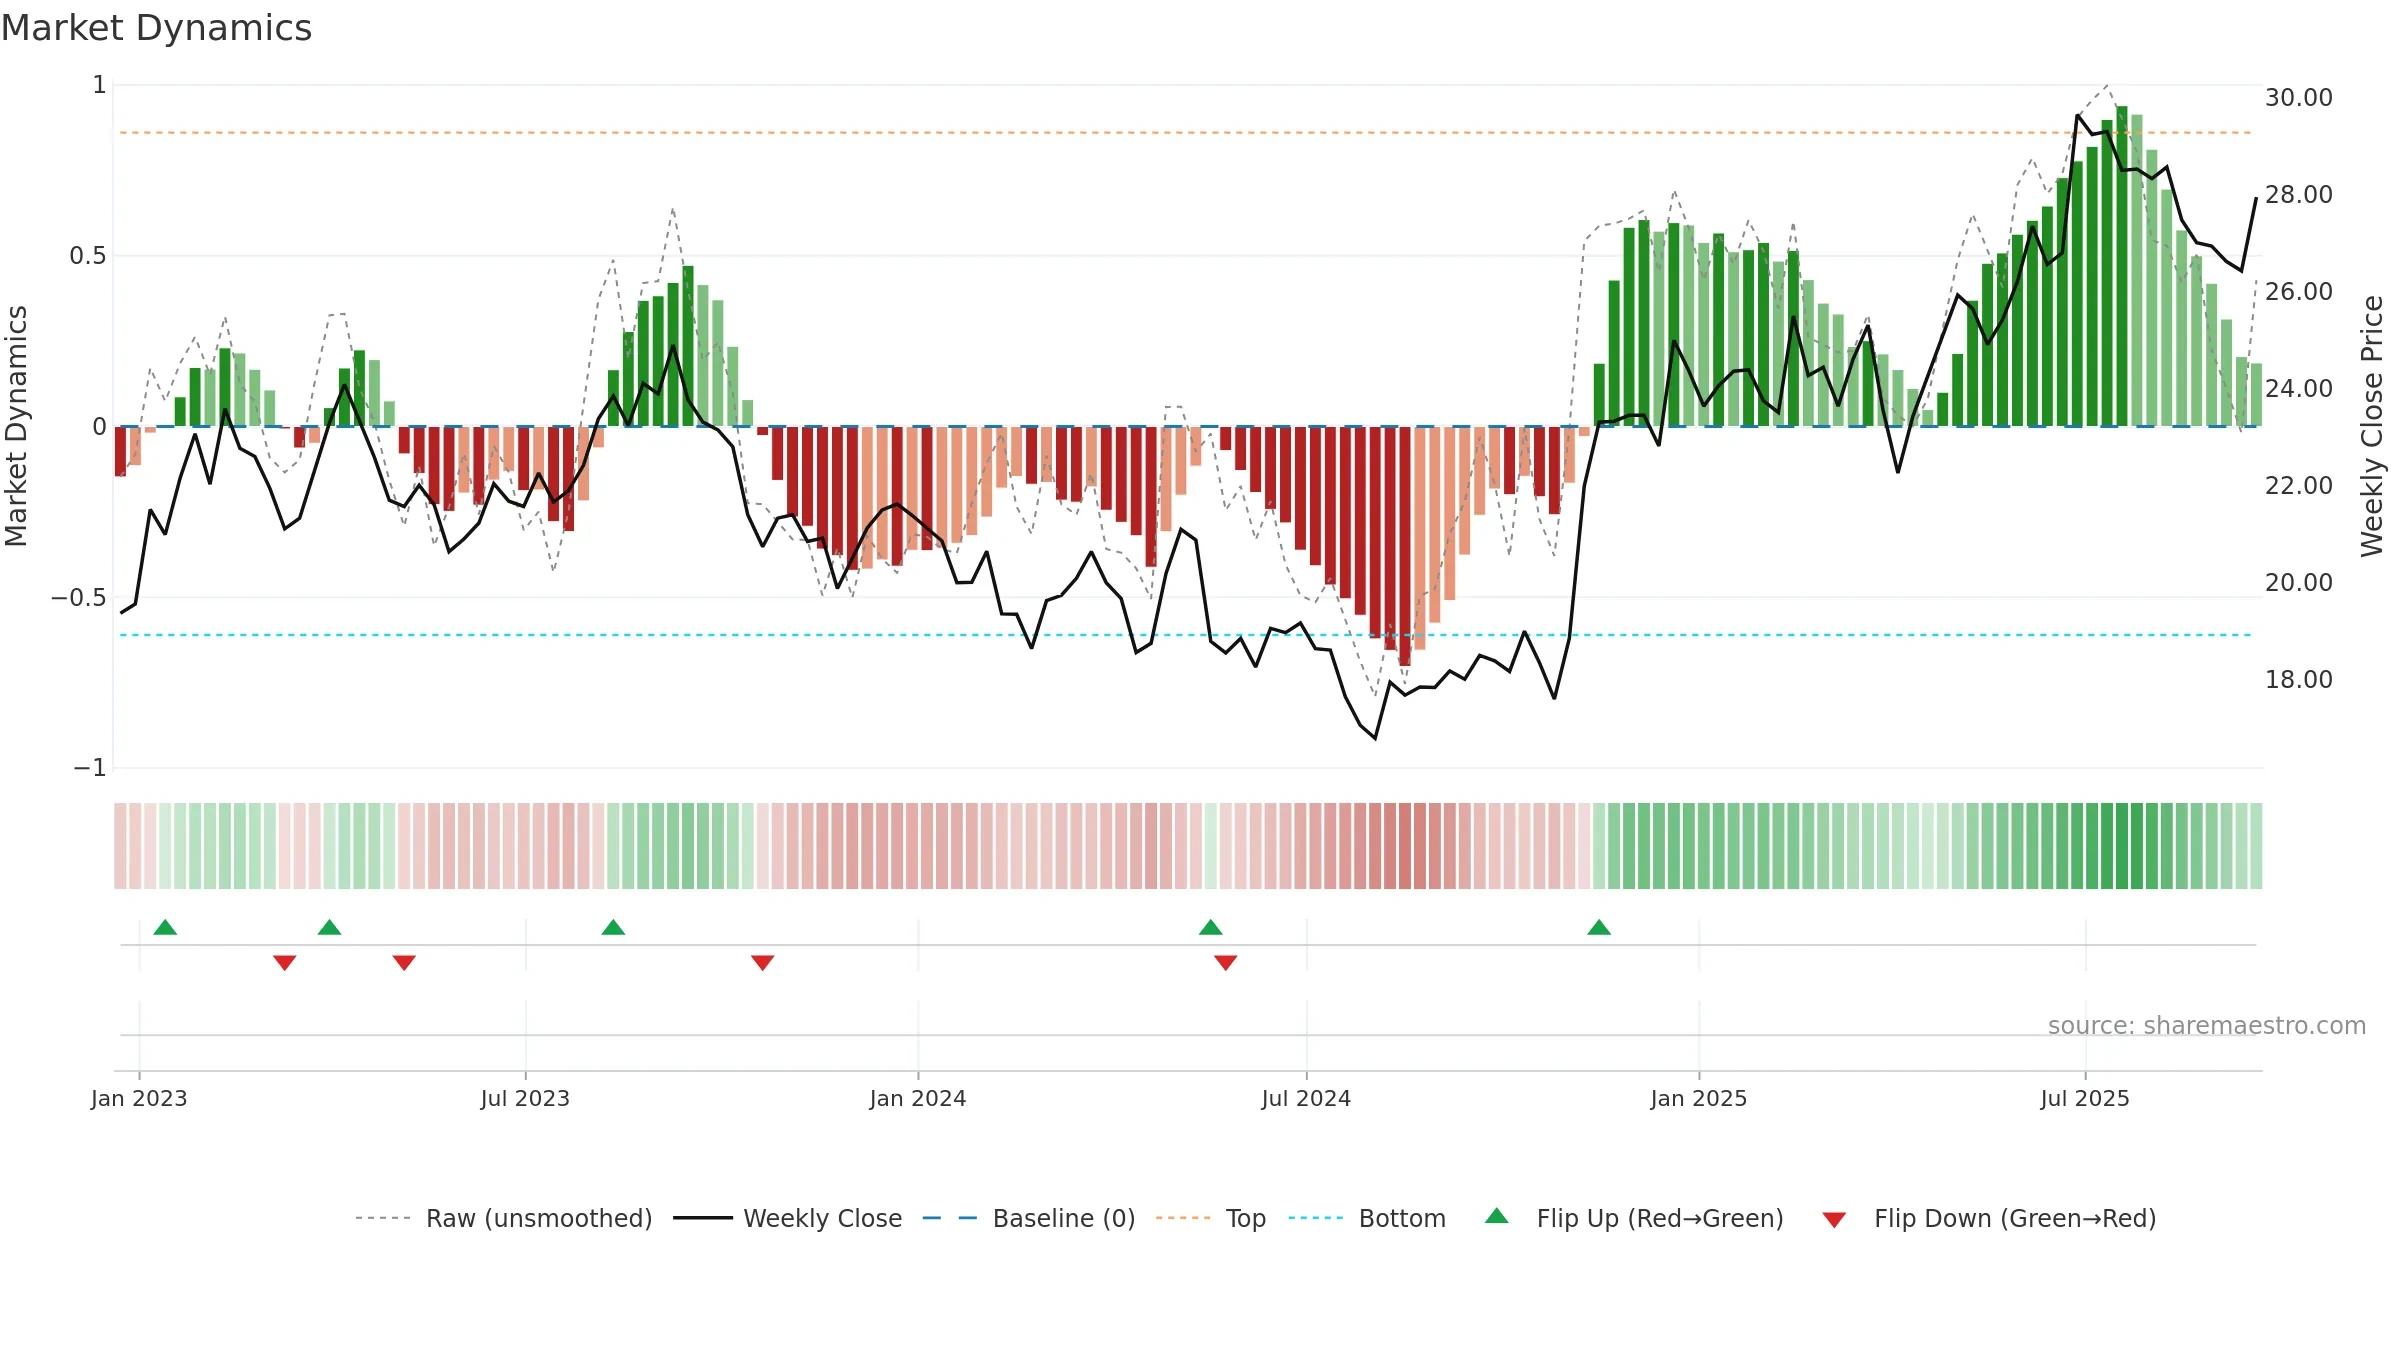Screen dimensions: 2400x1350
Task: Click the Market Dynamics chart title
Action: click(x=156, y=28)
